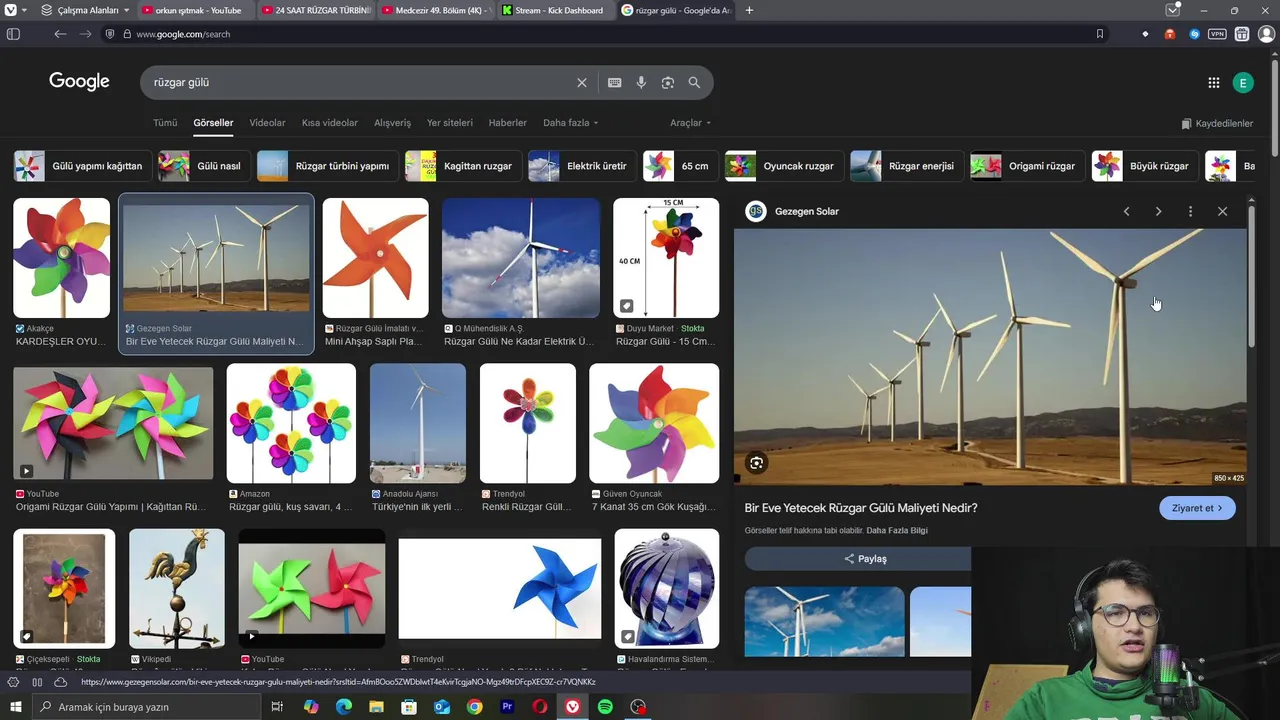Select the Gülü yapımı kağıttan chip
This screenshot has width=1280, height=720.
pos(82,166)
